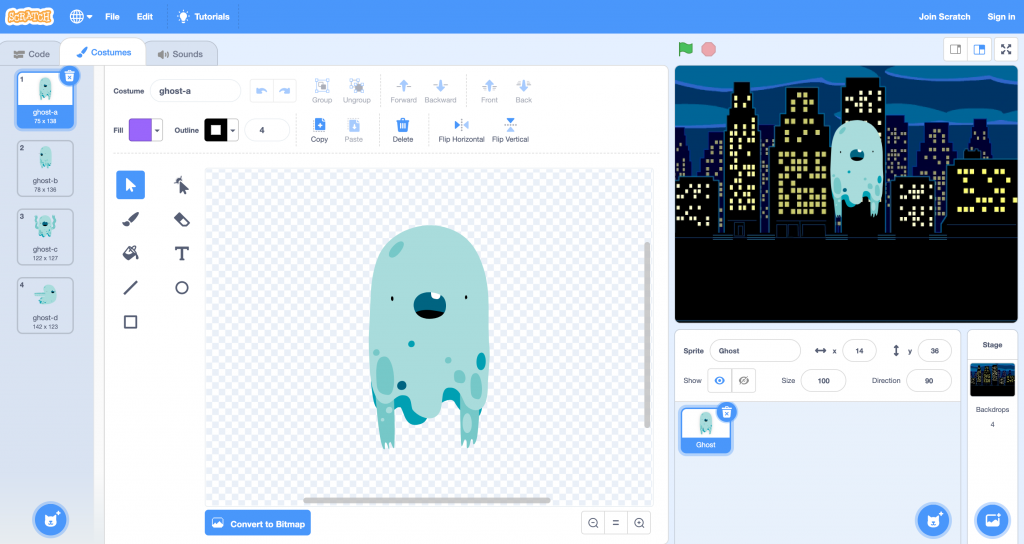This screenshot has width=1024, height=544.
Task: Show the sprite with eye icon
Action: point(720,380)
